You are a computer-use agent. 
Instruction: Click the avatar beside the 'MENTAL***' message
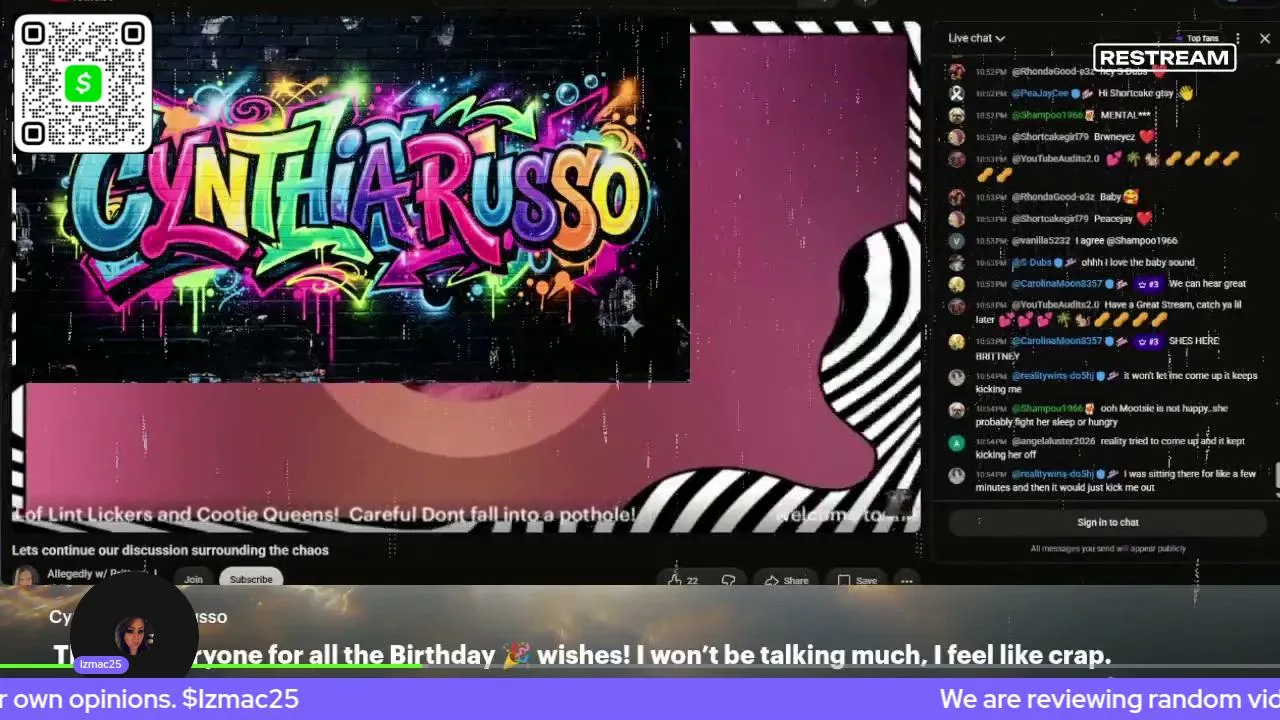[957, 115]
